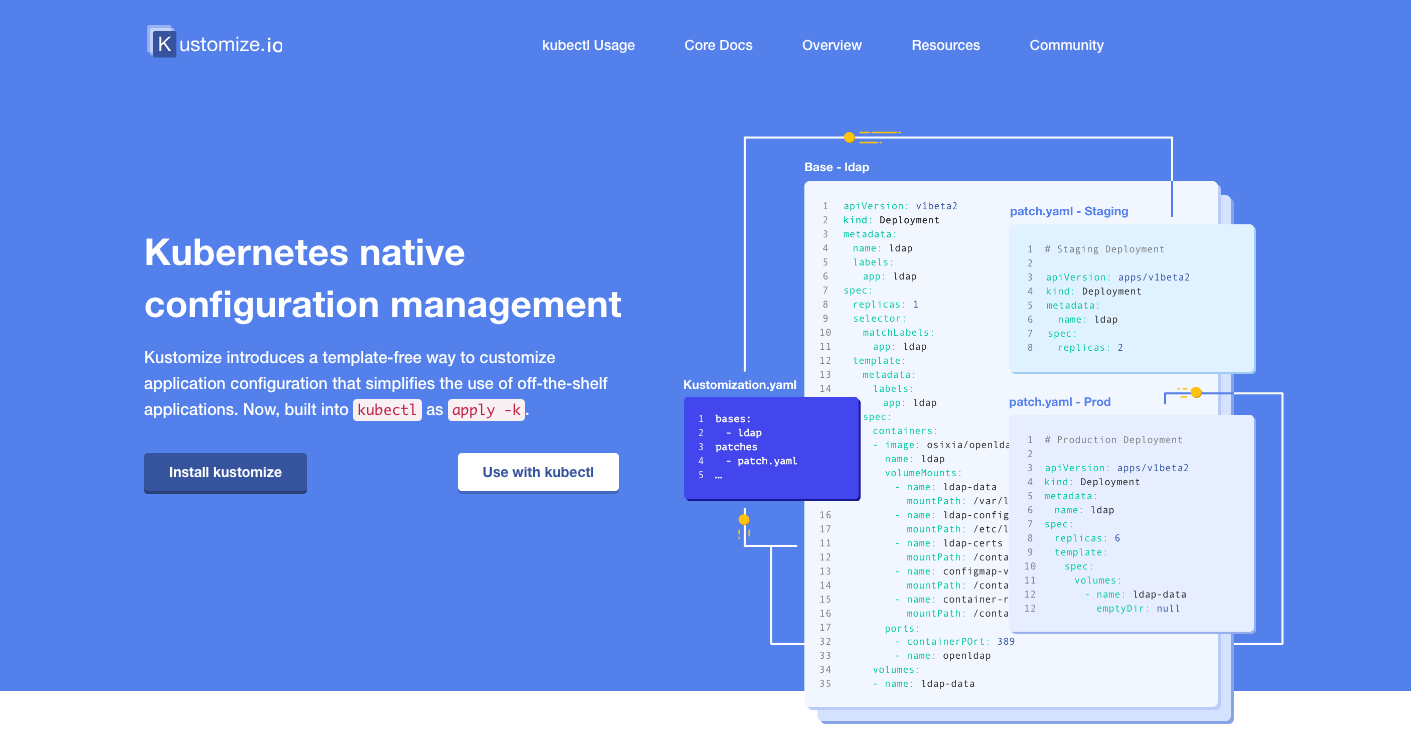This screenshot has height=751, width=1411.
Task: Click the '- patch.yaml' line in Kustomization card
Action: [x=762, y=461]
